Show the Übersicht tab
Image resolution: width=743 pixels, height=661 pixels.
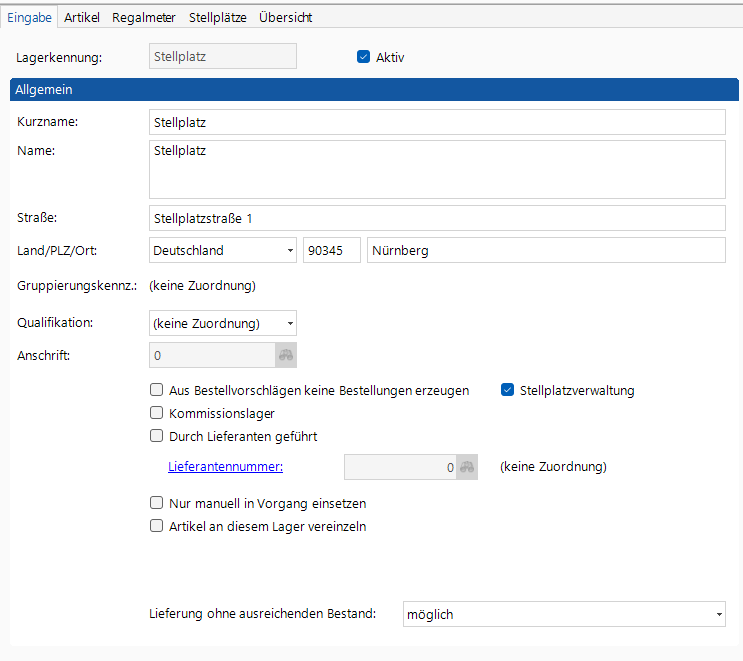[x=285, y=18]
